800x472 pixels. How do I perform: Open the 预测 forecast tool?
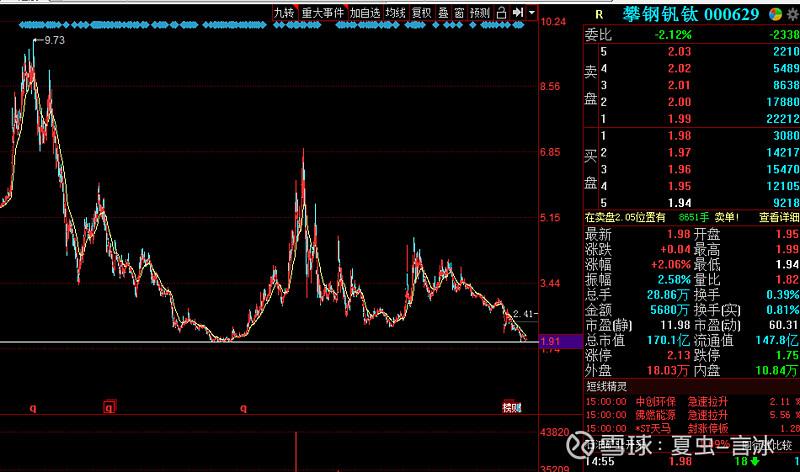[480, 13]
